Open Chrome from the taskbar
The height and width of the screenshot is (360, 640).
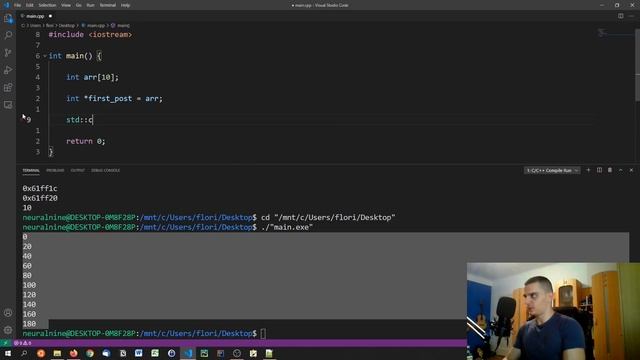[x=90, y=353]
